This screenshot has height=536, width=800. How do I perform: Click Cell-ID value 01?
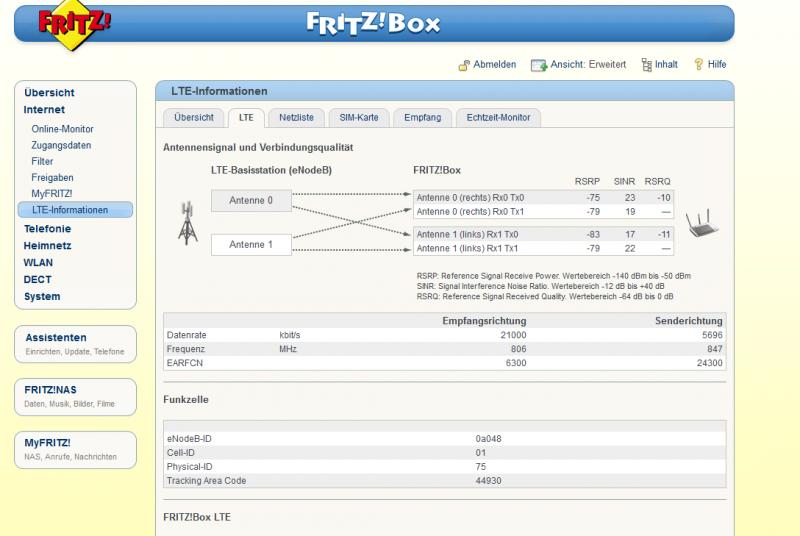[481, 453]
